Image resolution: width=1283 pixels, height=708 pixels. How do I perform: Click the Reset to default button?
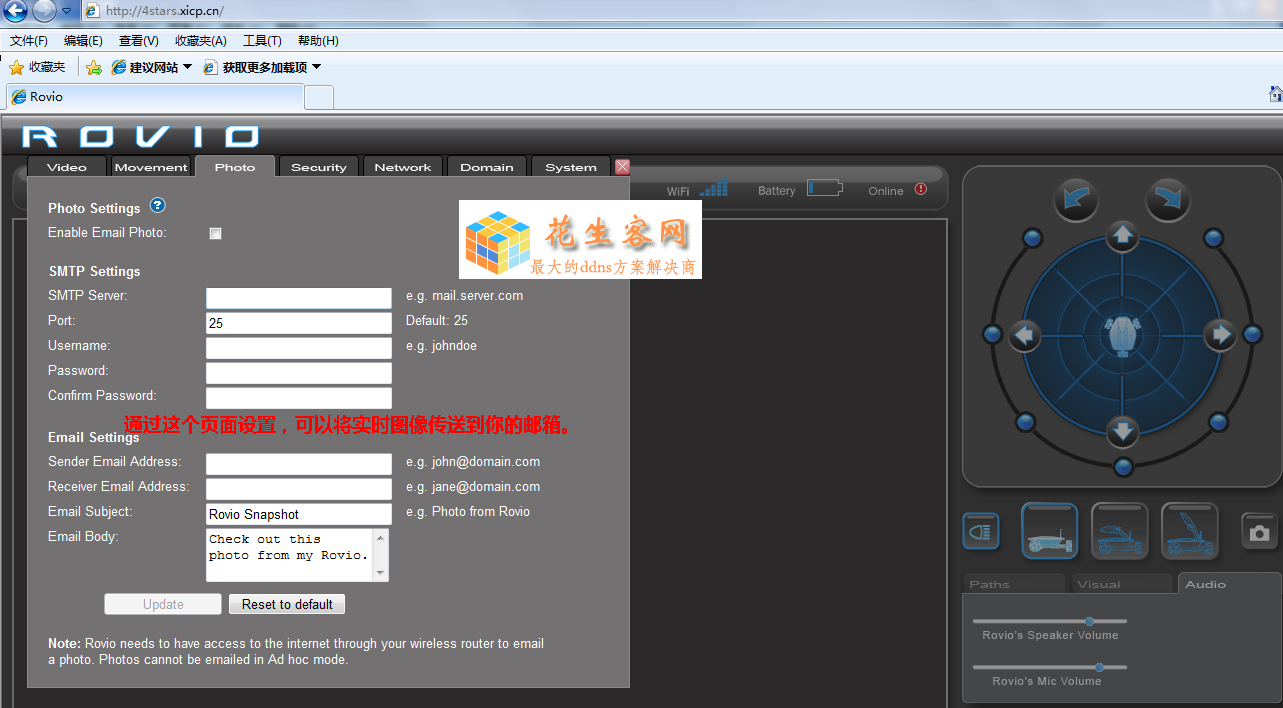287,604
